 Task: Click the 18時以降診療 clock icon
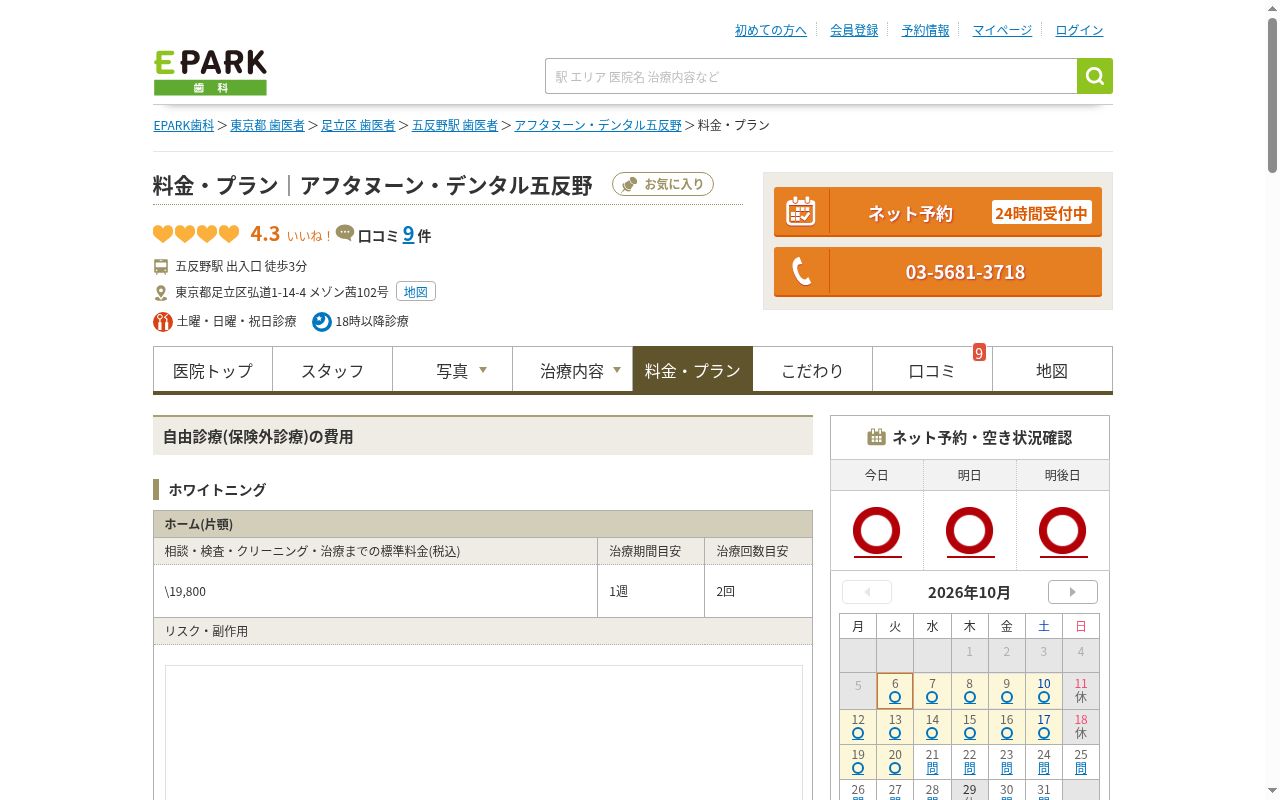322,321
